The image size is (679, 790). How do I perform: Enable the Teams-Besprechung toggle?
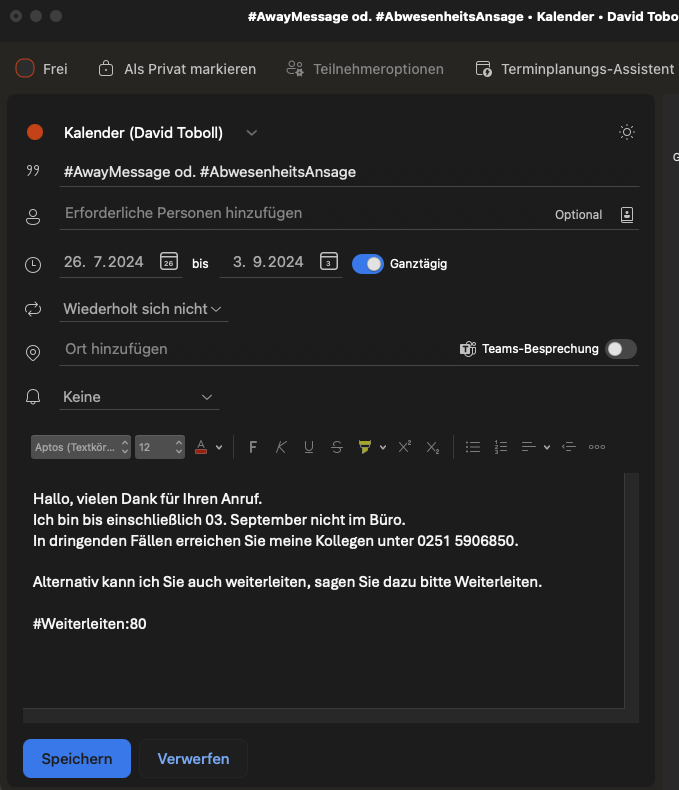(621, 349)
